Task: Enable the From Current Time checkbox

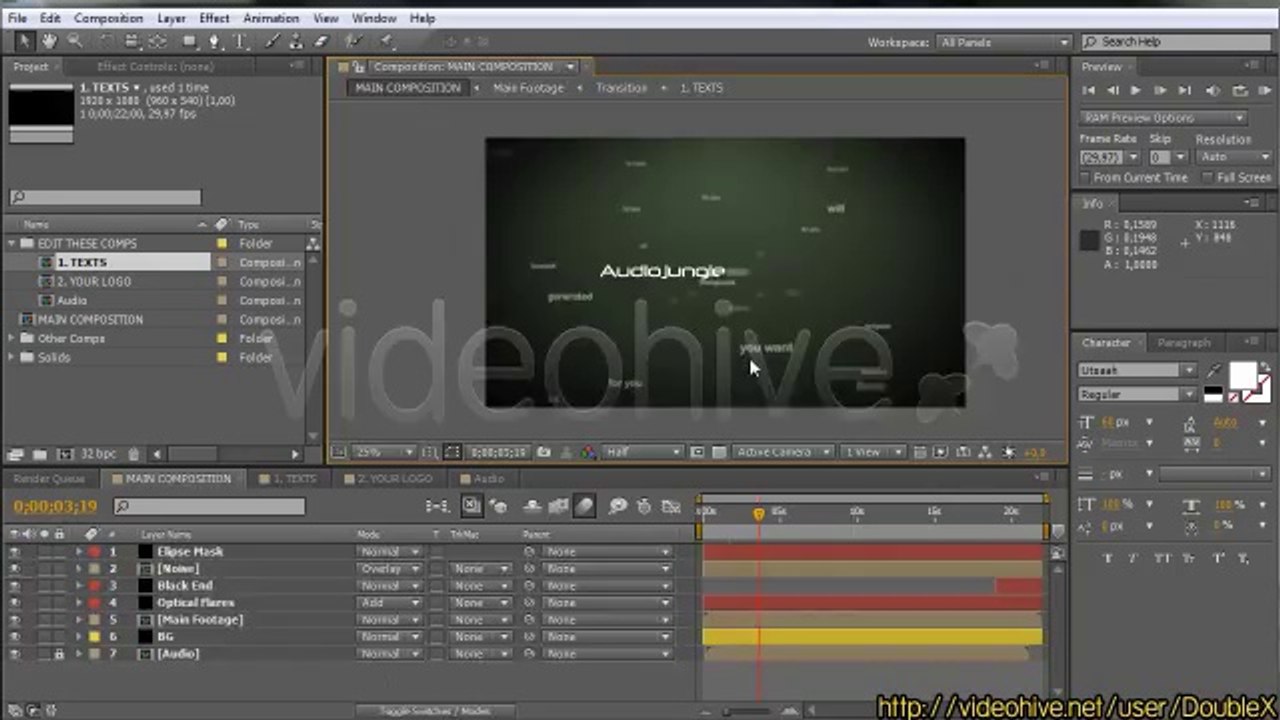Action: [x=1085, y=177]
